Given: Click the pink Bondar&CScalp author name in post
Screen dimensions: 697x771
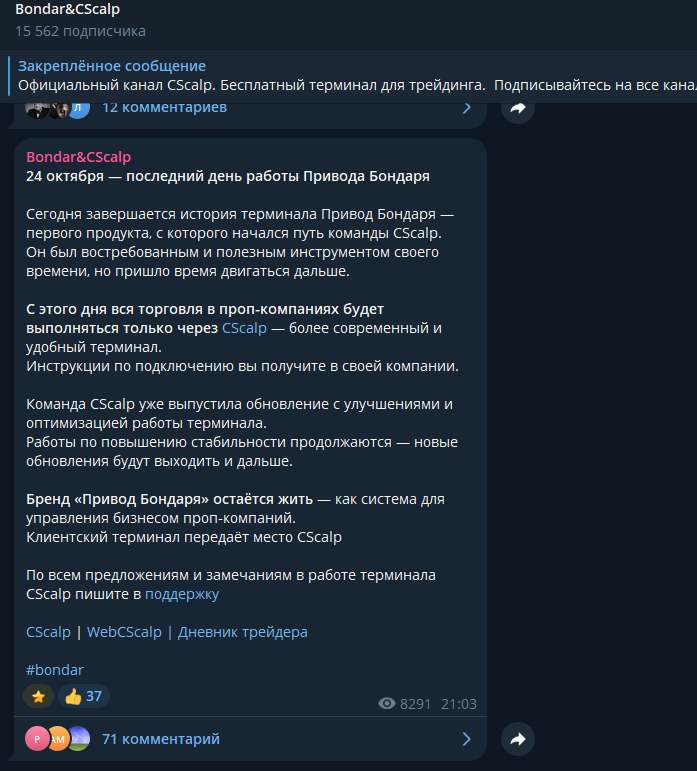Looking at the screenshot, I should tap(79, 157).
